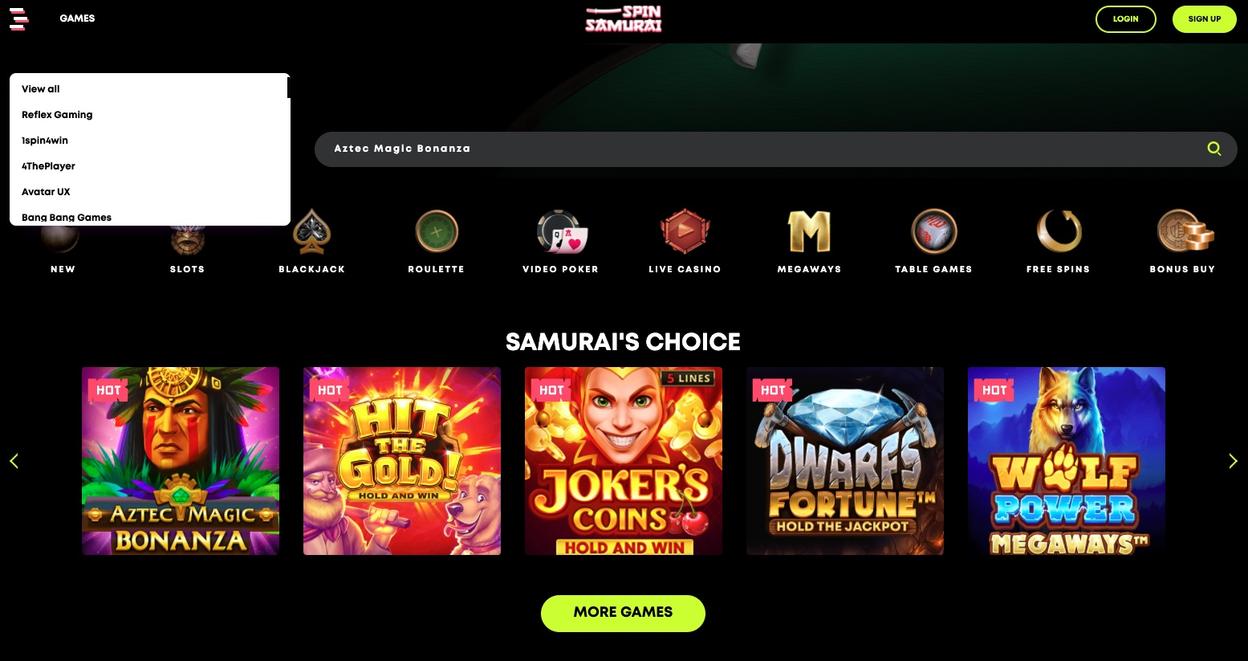Open the Video Poker category
This screenshot has width=1248, height=661.
coord(561,241)
